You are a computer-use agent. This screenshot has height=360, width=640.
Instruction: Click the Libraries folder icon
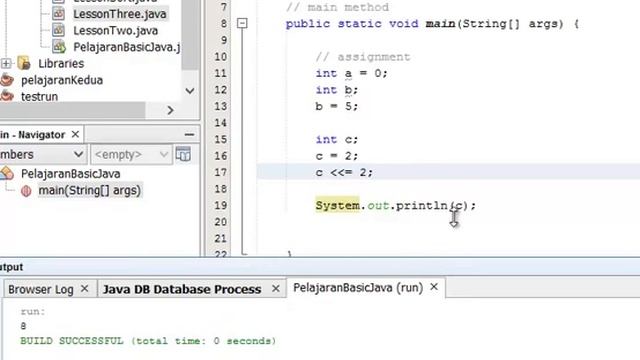tap(24, 63)
